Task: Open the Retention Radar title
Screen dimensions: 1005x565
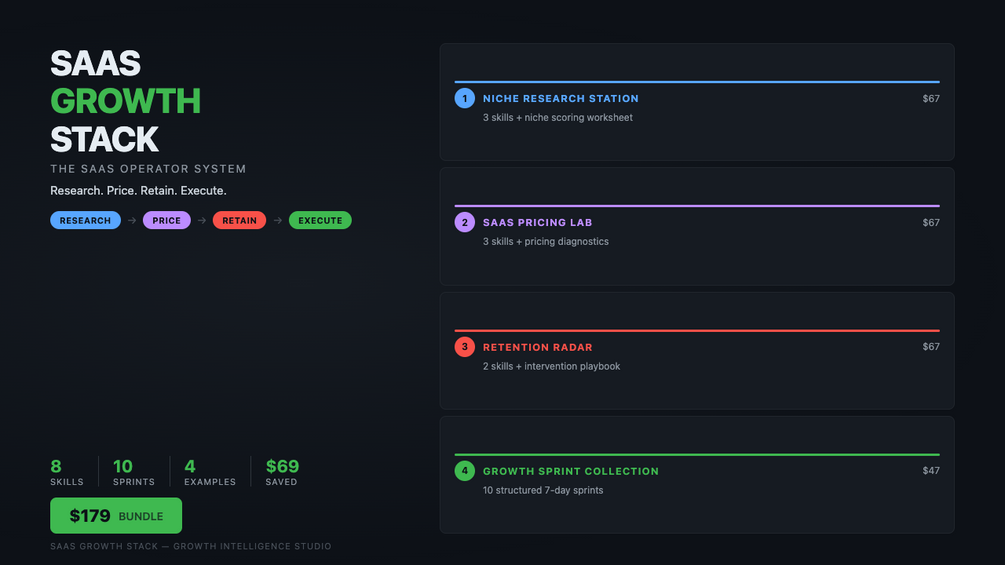Action: [x=537, y=348]
